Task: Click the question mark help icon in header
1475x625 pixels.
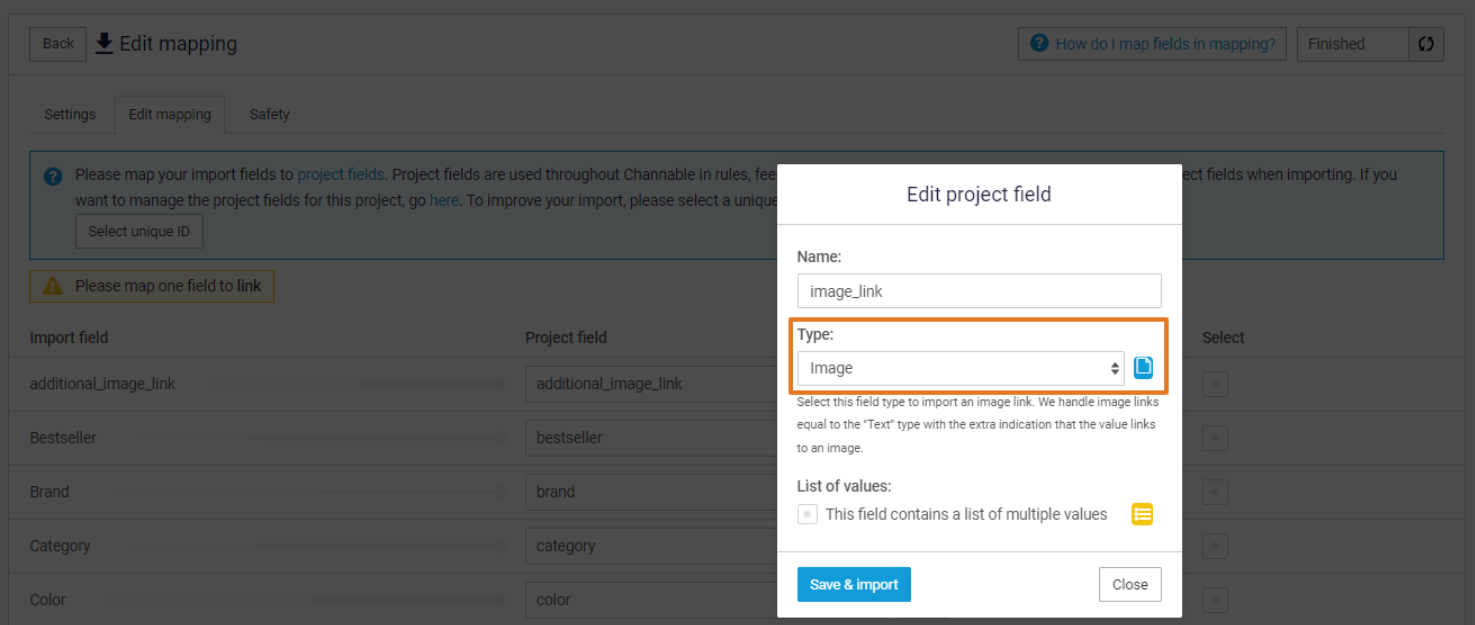Action: [x=1039, y=43]
